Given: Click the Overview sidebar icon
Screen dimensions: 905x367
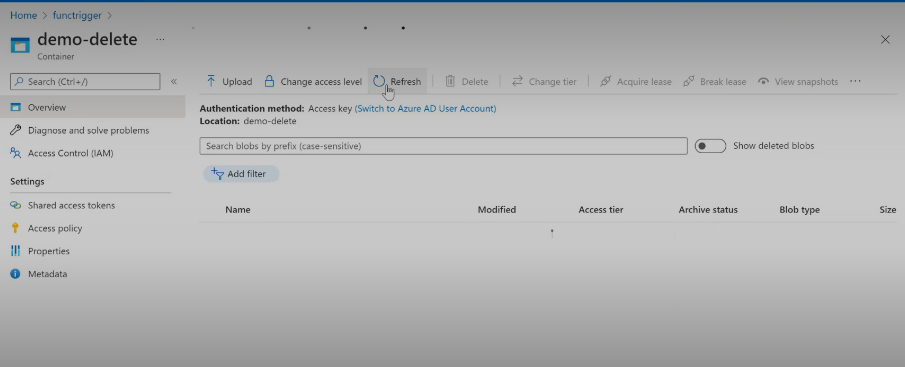Looking at the screenshot, I should pos(16,107).
